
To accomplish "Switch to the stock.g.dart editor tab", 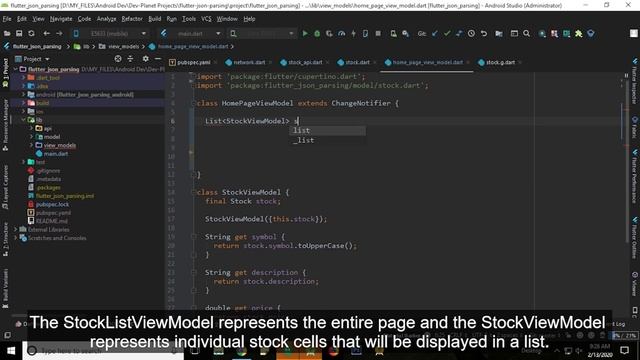I will pyautogui.click(x=500, y=62).
